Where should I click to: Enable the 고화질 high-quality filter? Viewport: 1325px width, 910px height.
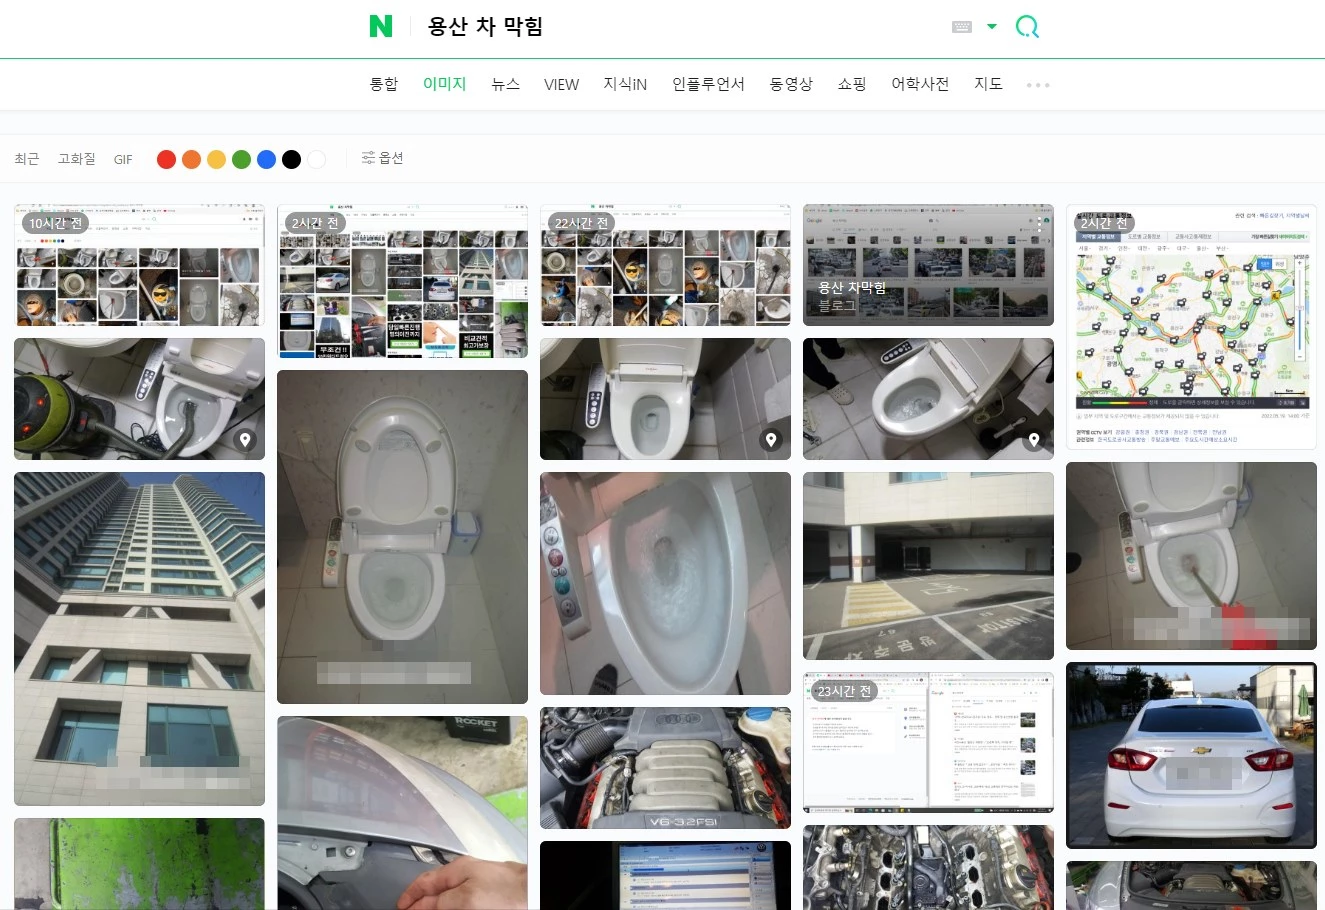[x=76, y=158]
